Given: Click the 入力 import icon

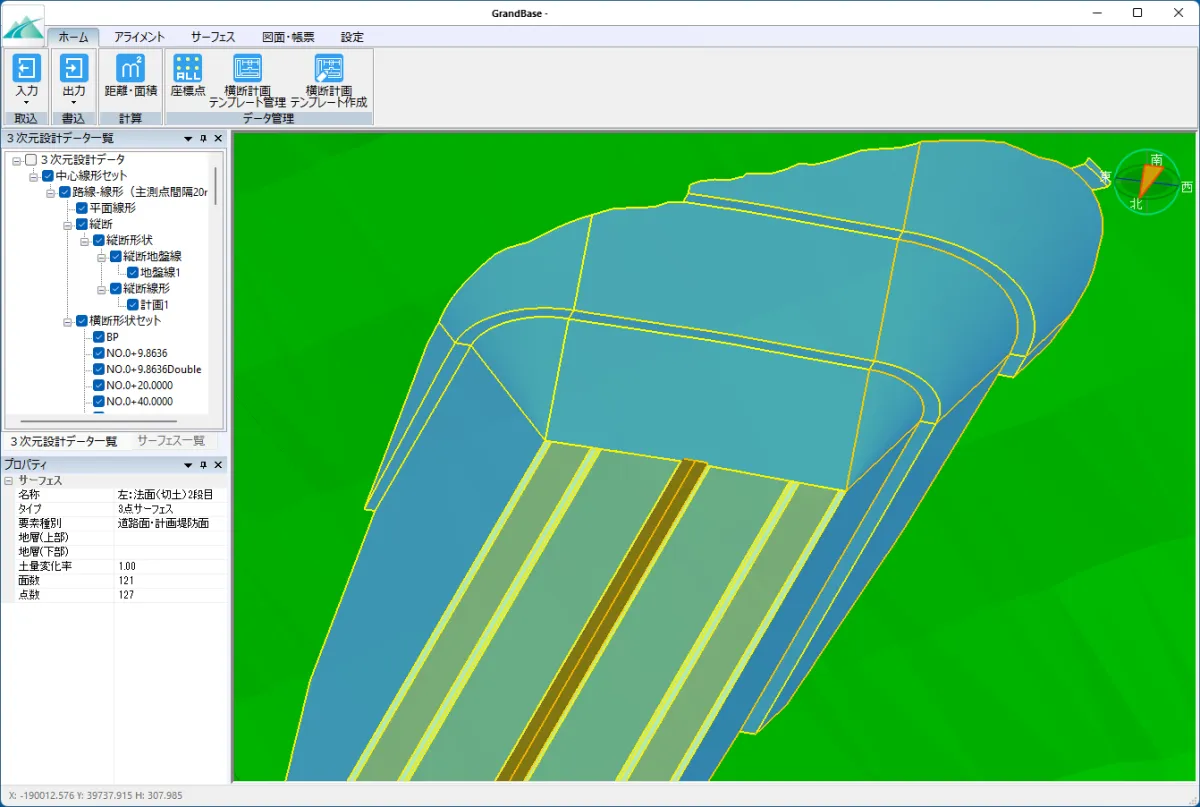Looking at the screenshot, I should (x=27, y=69).
